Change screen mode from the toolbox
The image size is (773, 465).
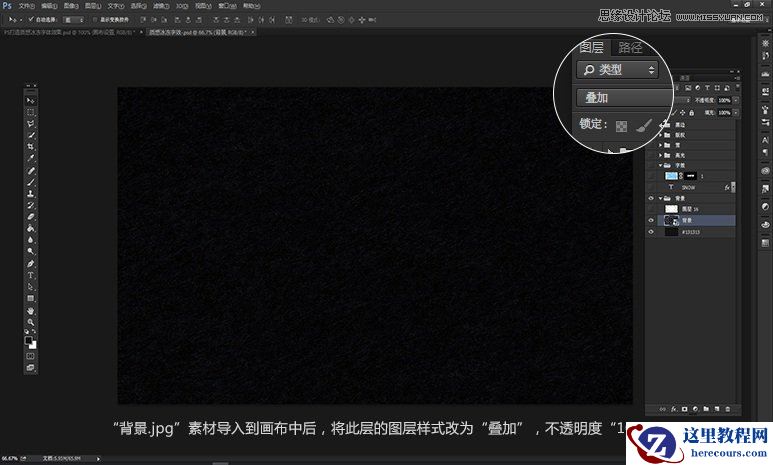click(x=31, y=368)
